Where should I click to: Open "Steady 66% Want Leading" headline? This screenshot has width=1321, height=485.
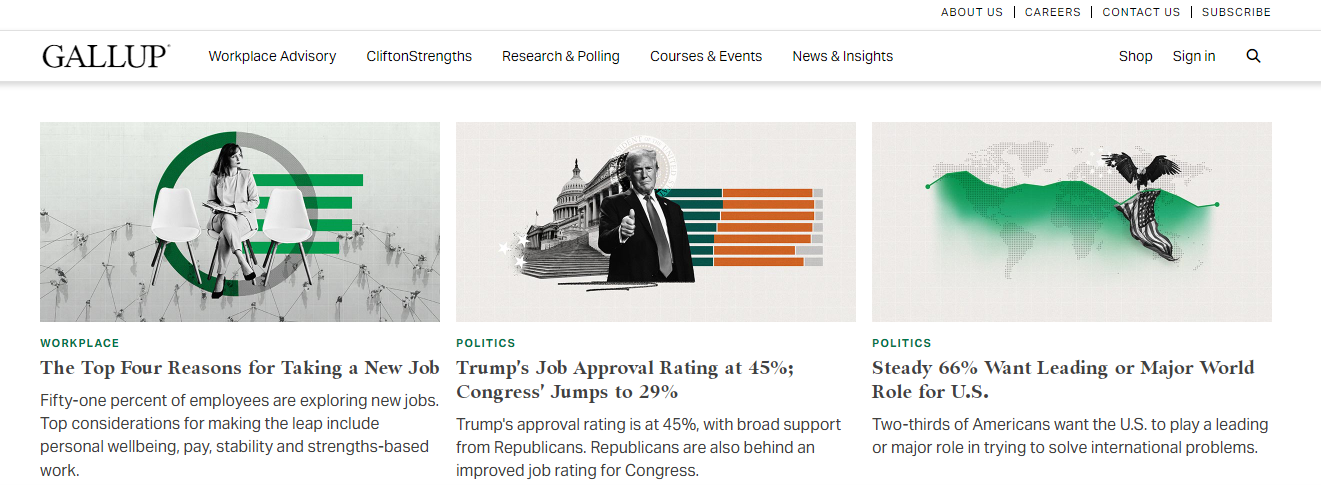(x=1062, y=380)
